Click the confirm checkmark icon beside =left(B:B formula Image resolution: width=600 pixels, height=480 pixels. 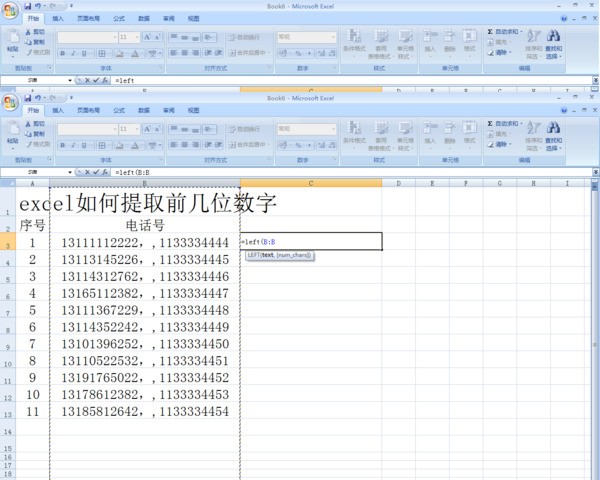coord(95,172)
